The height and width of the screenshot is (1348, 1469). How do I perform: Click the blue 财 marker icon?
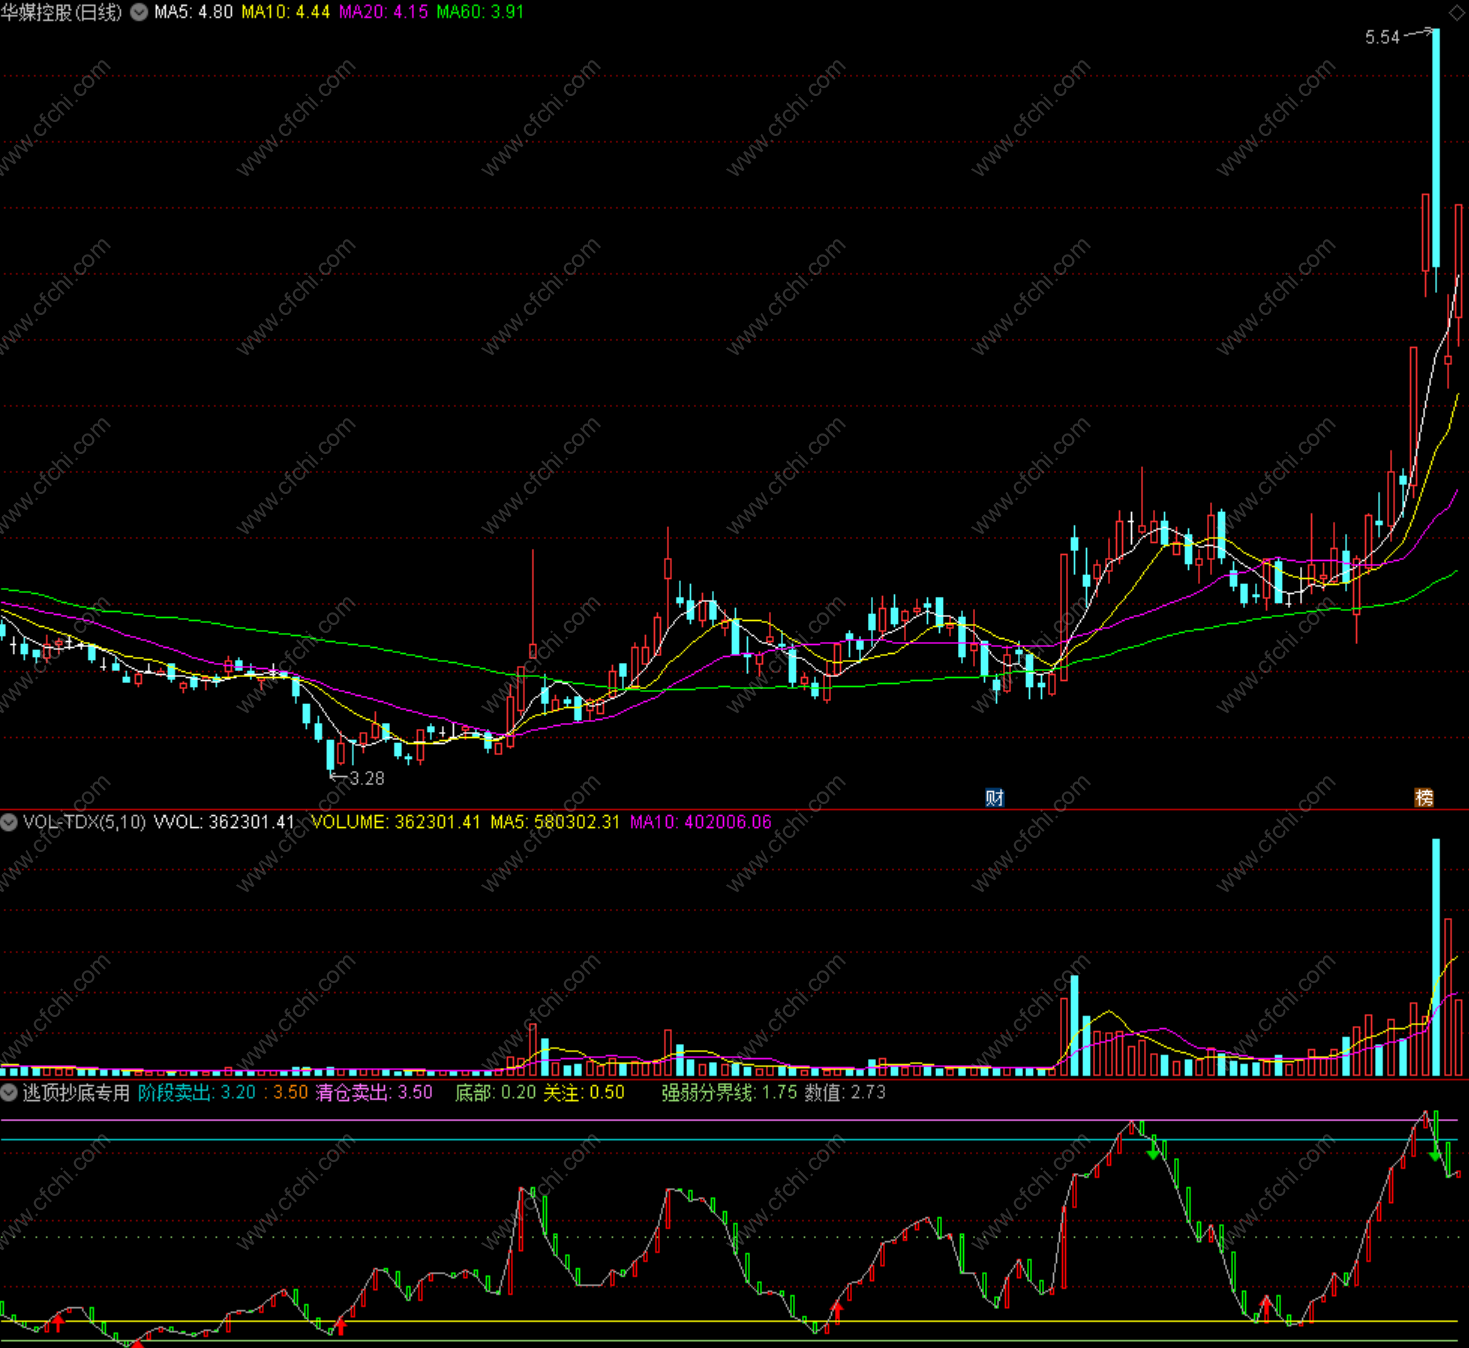(x=995, y=797)
